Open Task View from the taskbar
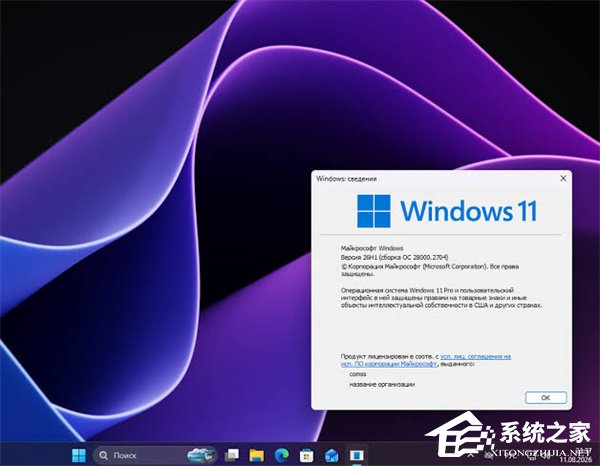The image size is (600, 466). pos(232,455)
